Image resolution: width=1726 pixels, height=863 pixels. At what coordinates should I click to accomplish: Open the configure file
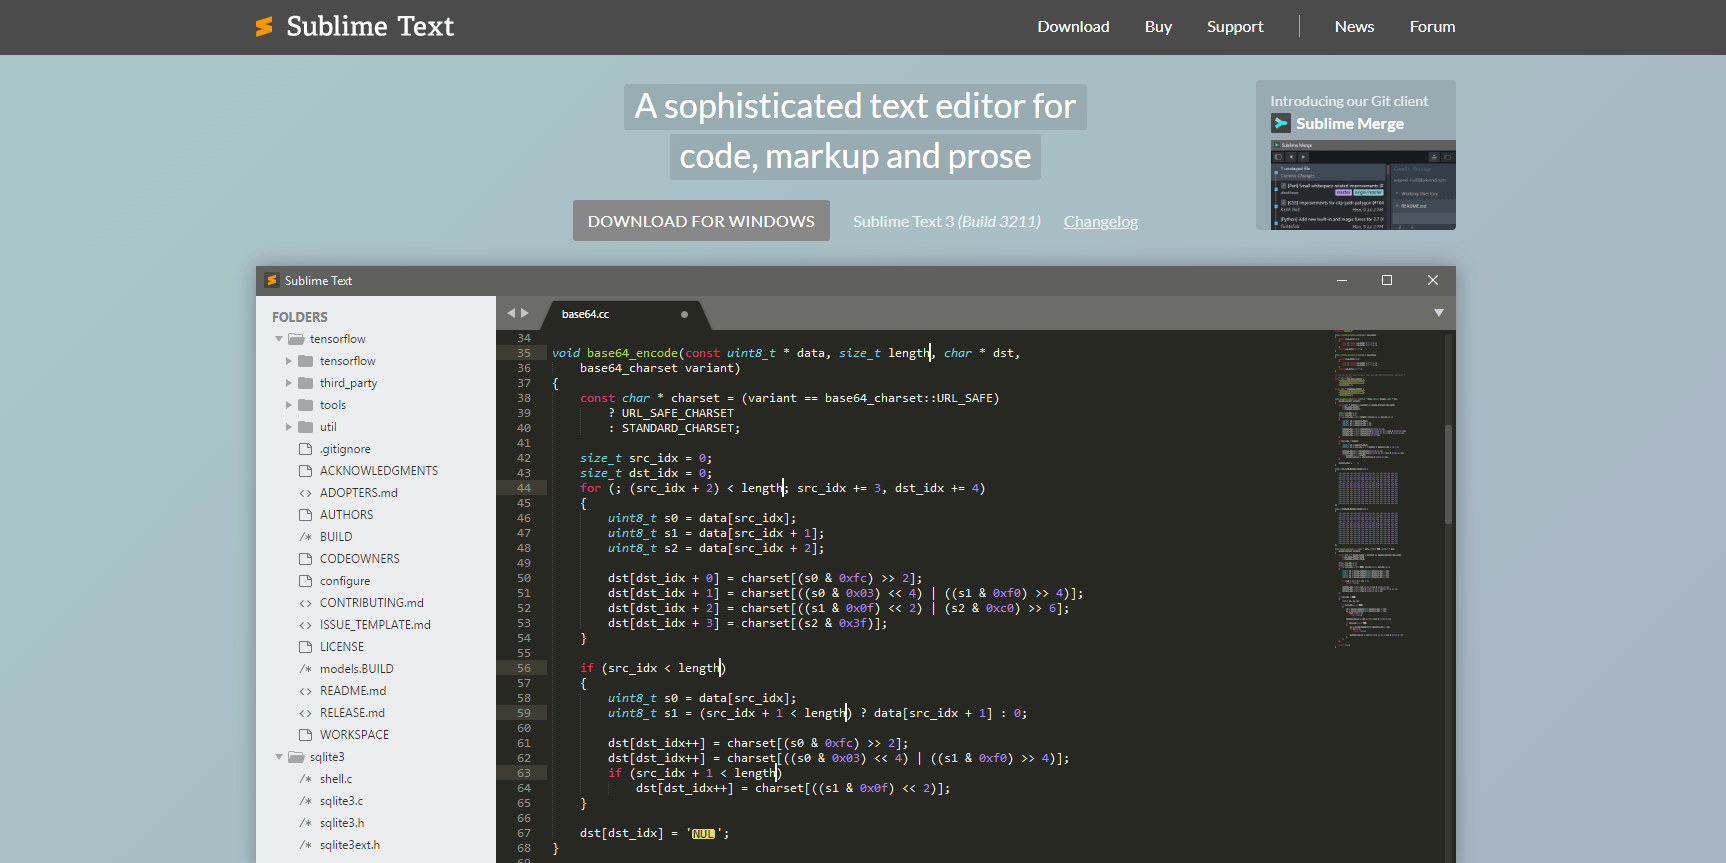(345, 581)
